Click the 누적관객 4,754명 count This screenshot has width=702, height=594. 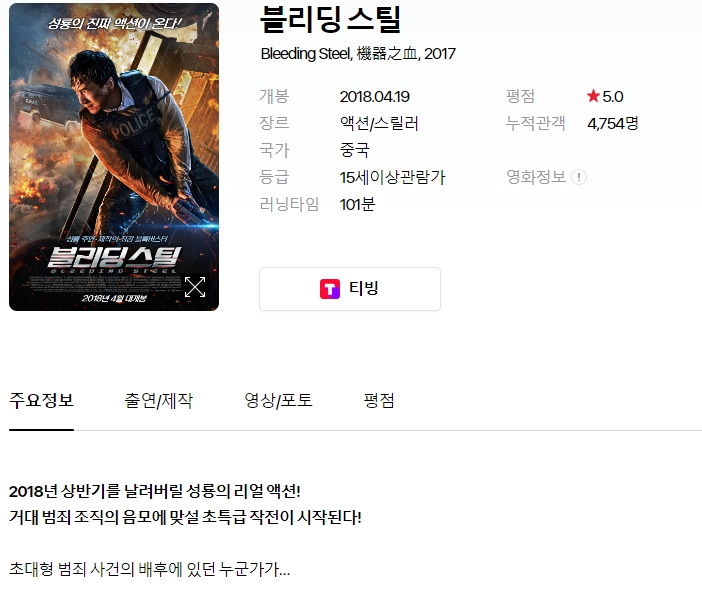click(x=613, y=124)
